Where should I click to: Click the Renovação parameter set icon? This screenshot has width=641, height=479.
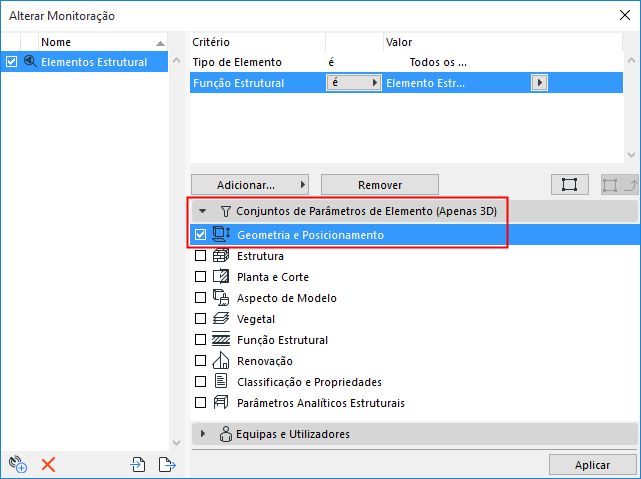point(221,361)
